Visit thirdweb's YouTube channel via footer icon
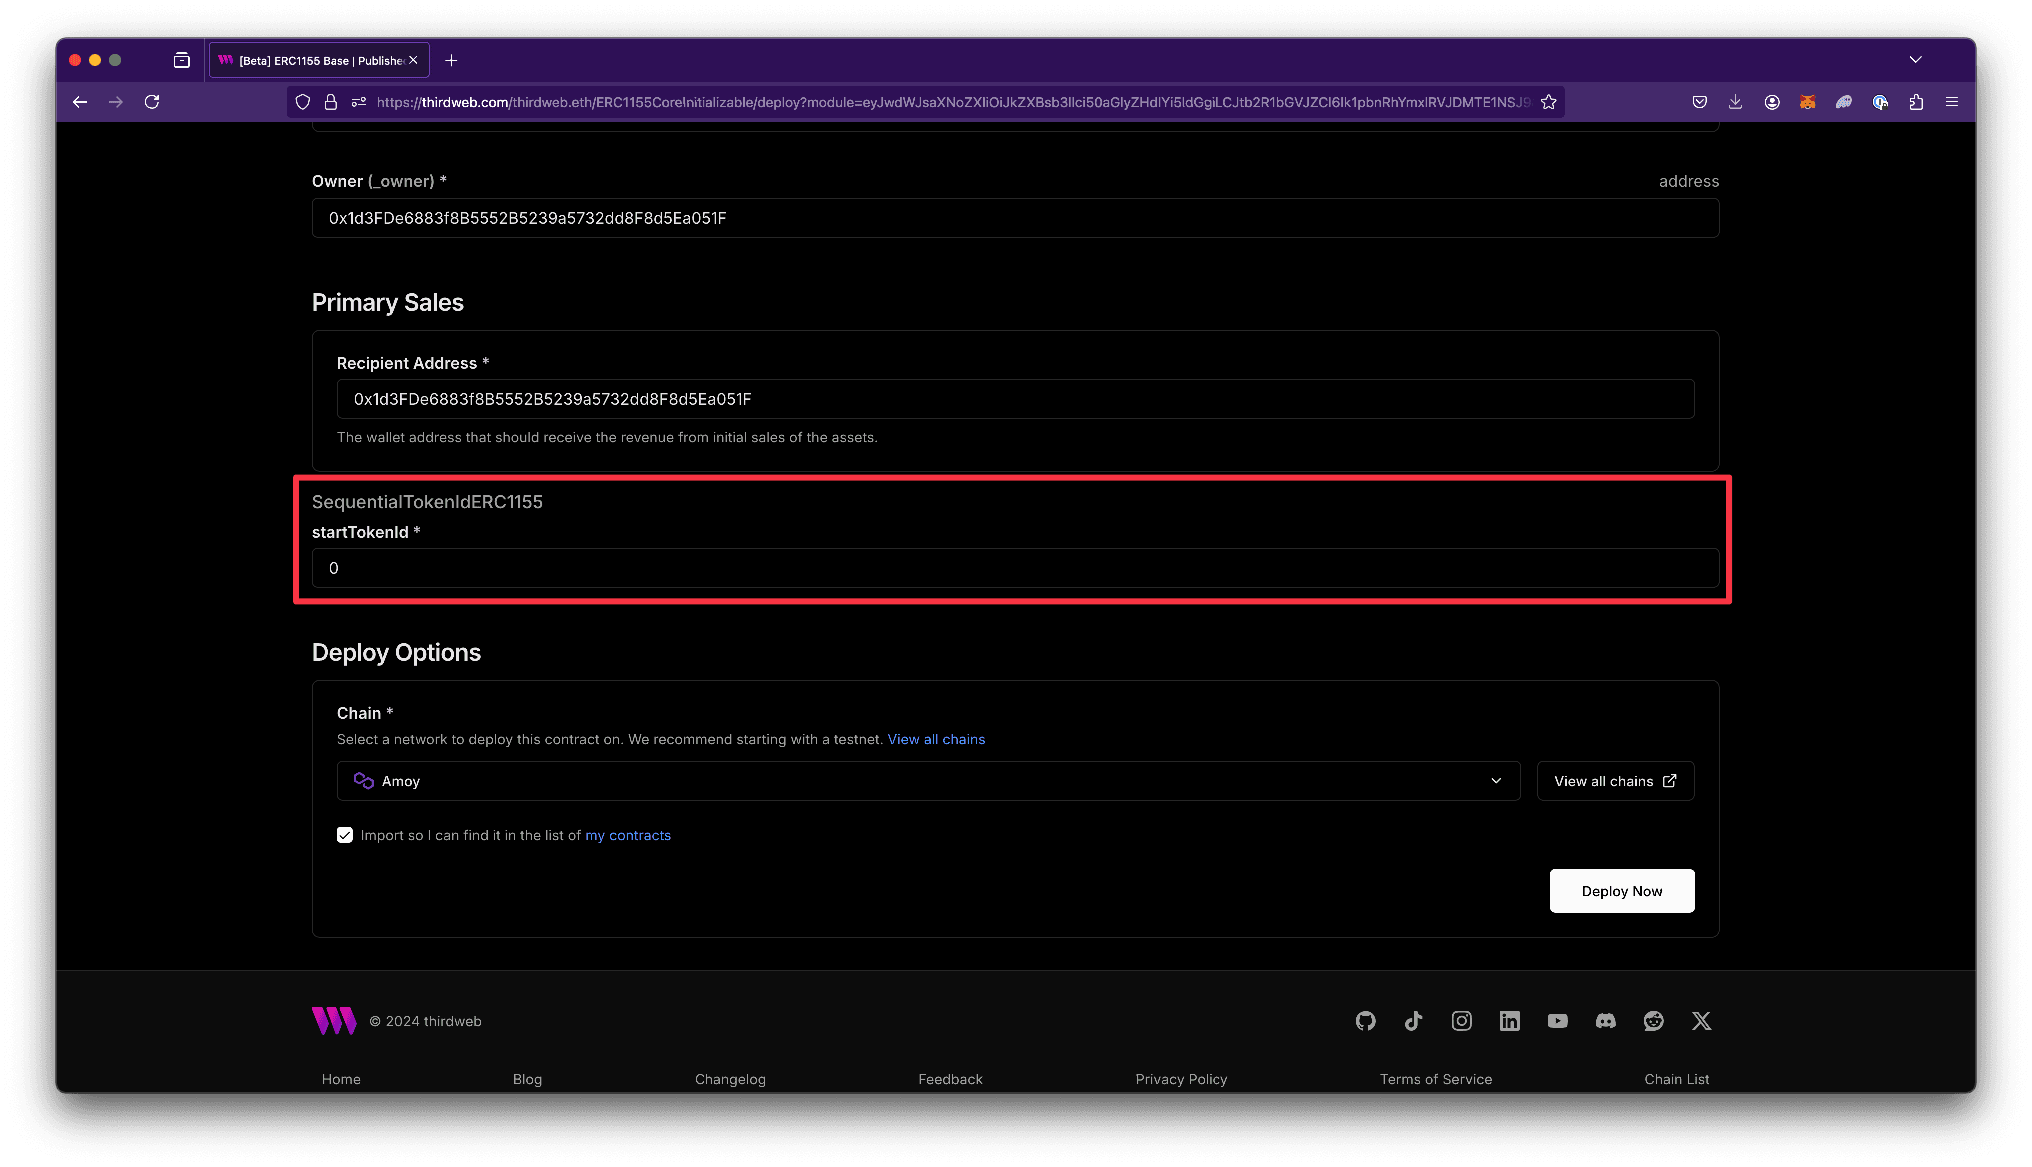Image resolution: width=2032 pixels, height=1167 pixels. (x=1557, y=1021)
